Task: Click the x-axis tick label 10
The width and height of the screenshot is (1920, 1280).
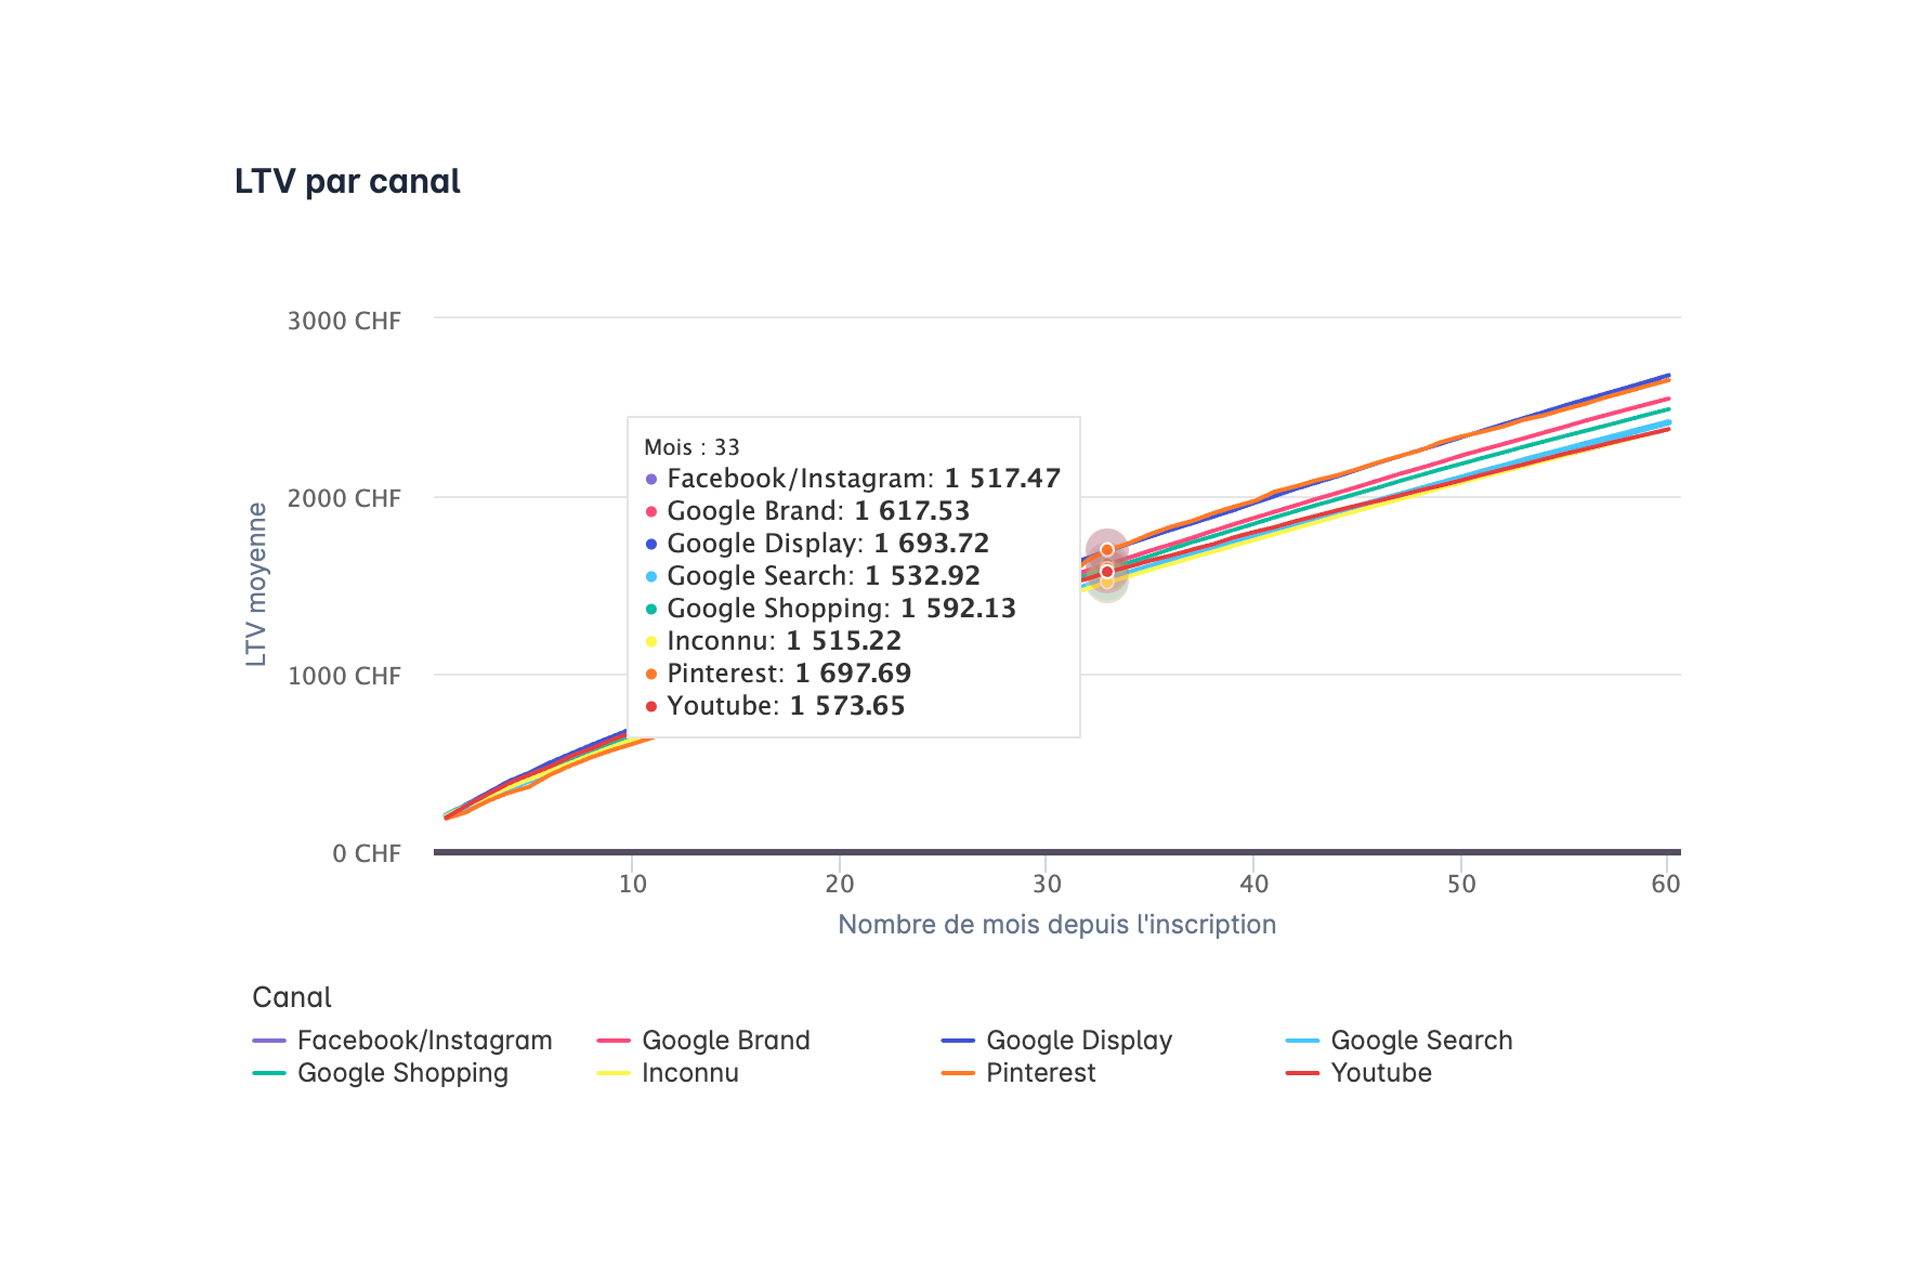Action: pyautogui.click(x=632, y=884)
